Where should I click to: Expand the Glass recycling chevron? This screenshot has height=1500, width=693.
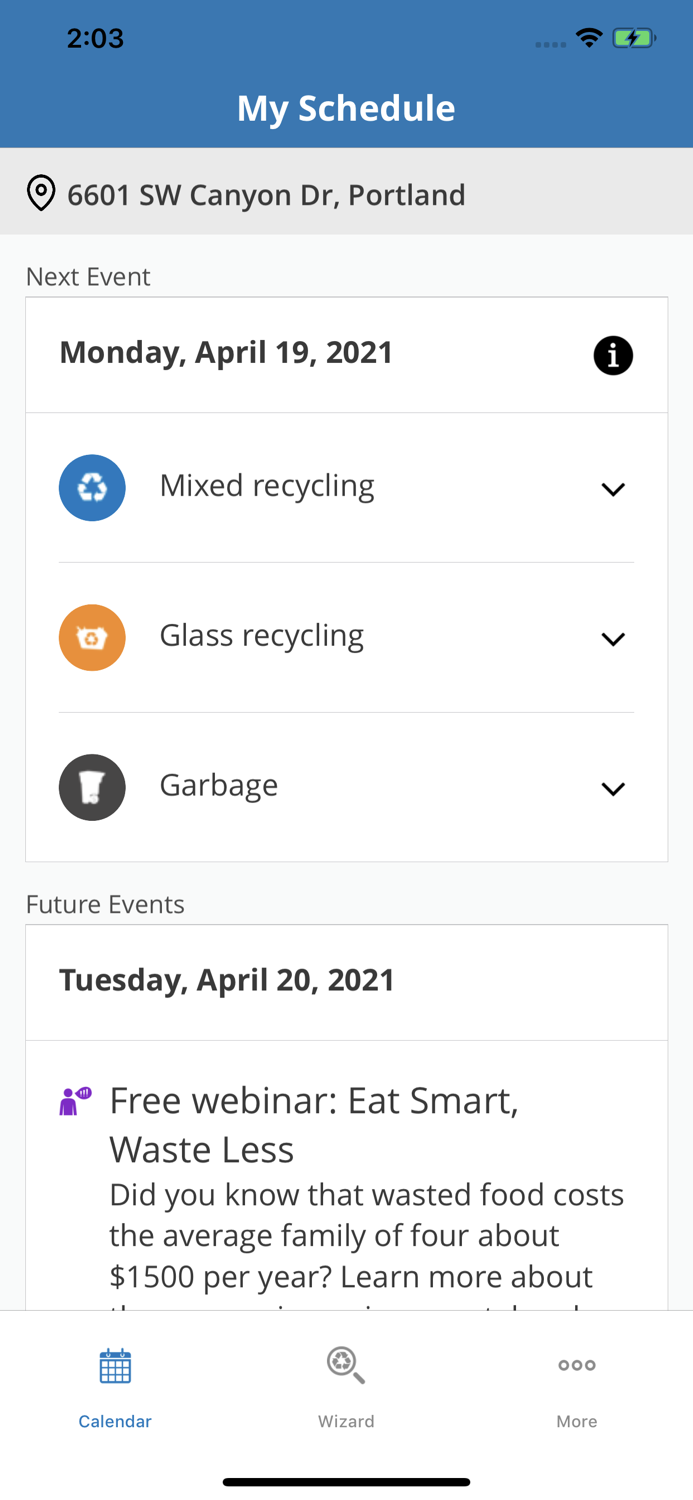pyautogui.click(x=613, y=638)
